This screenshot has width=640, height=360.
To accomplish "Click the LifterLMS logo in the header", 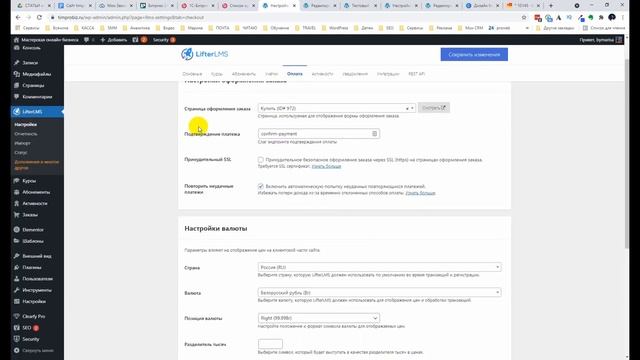I will point(204,54).
